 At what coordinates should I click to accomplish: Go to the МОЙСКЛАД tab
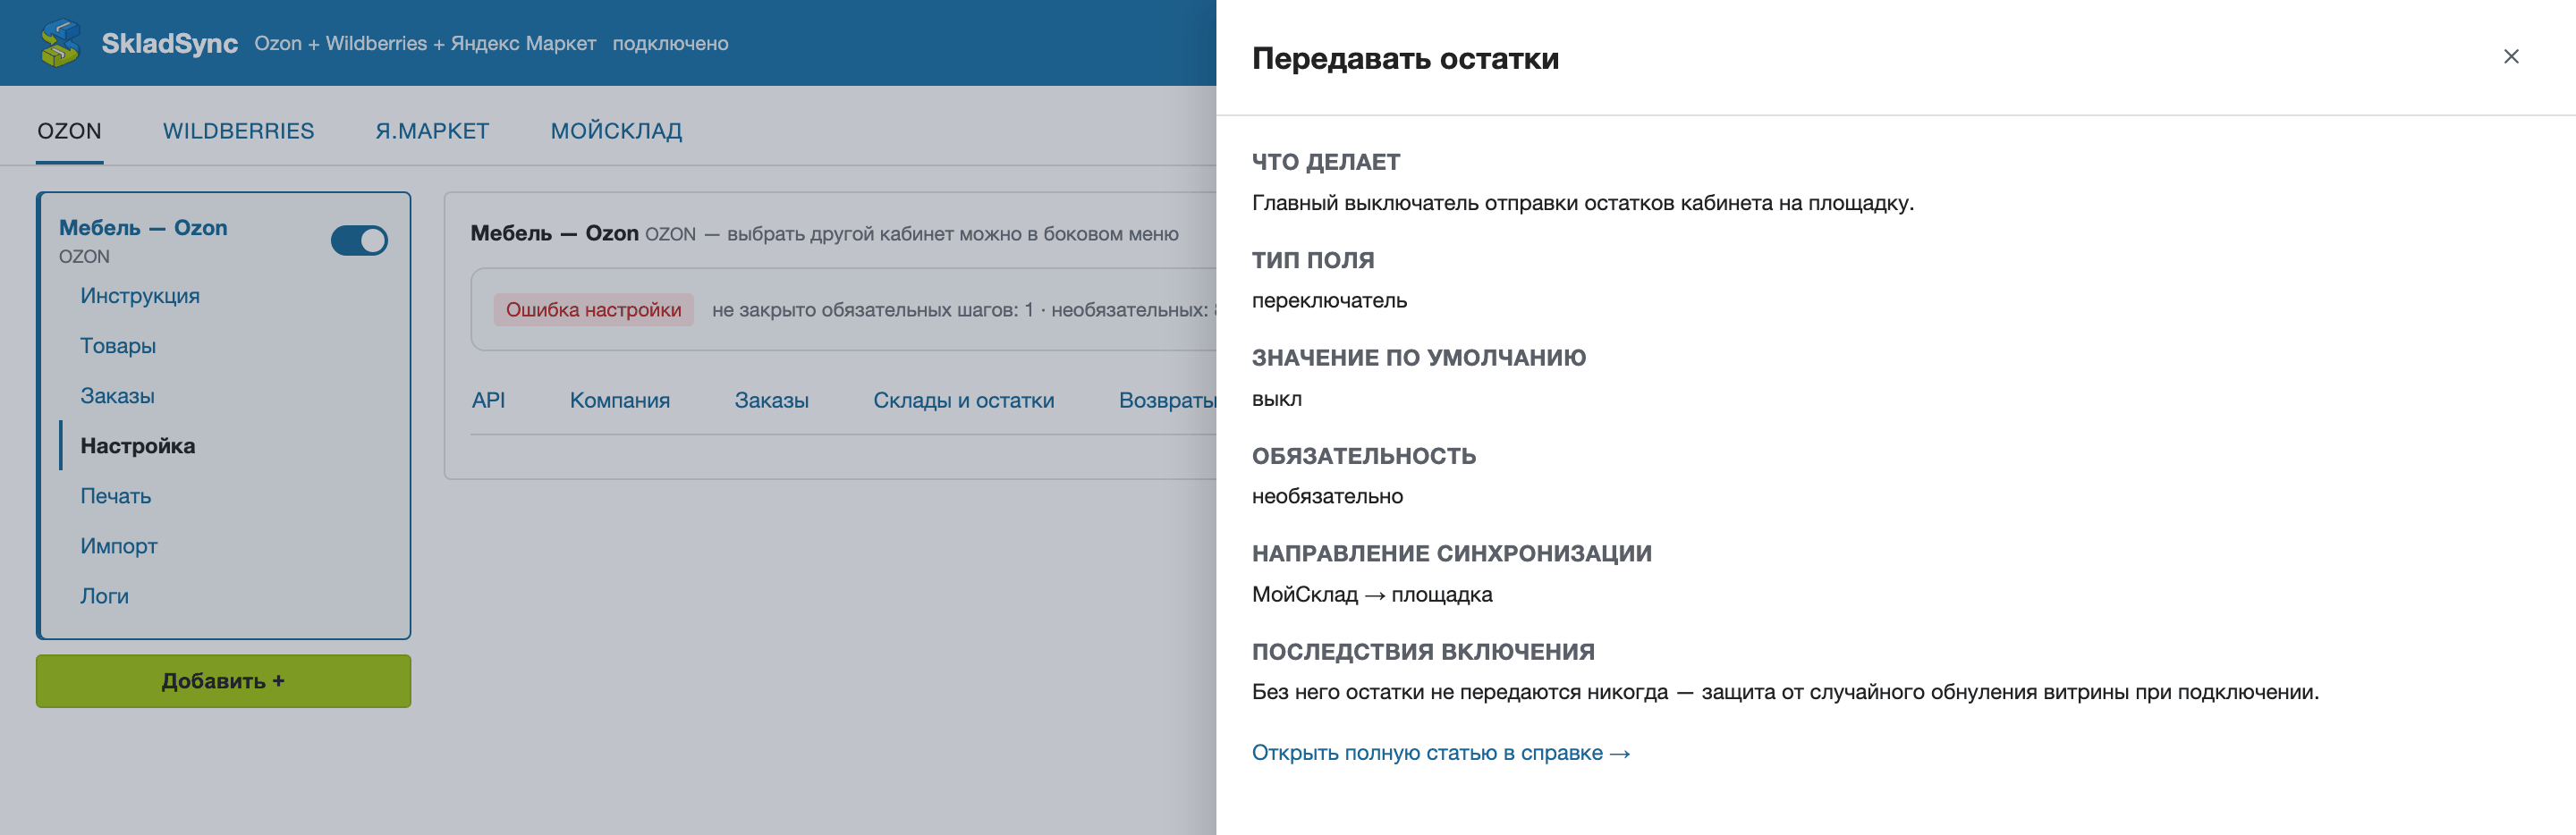[x=616, y=131]
